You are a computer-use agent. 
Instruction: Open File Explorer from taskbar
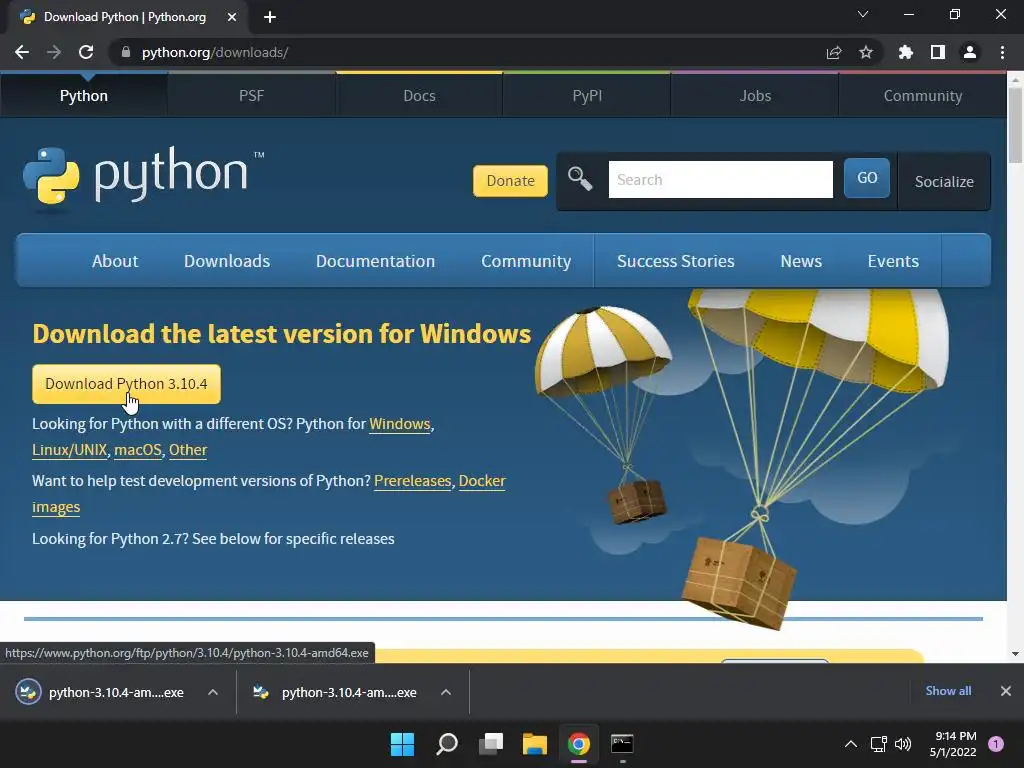534,744
